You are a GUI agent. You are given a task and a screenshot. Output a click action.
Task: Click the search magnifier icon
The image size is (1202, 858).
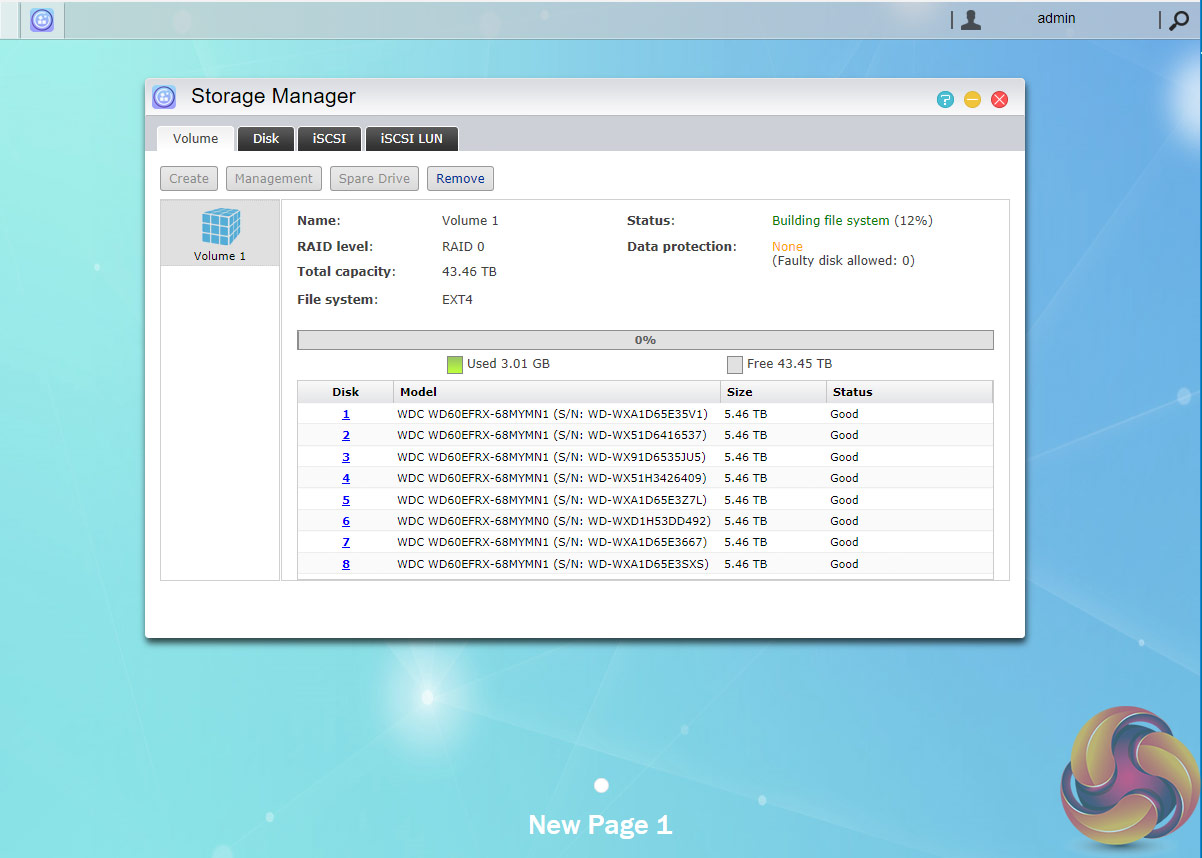[x=1179, y=20]
